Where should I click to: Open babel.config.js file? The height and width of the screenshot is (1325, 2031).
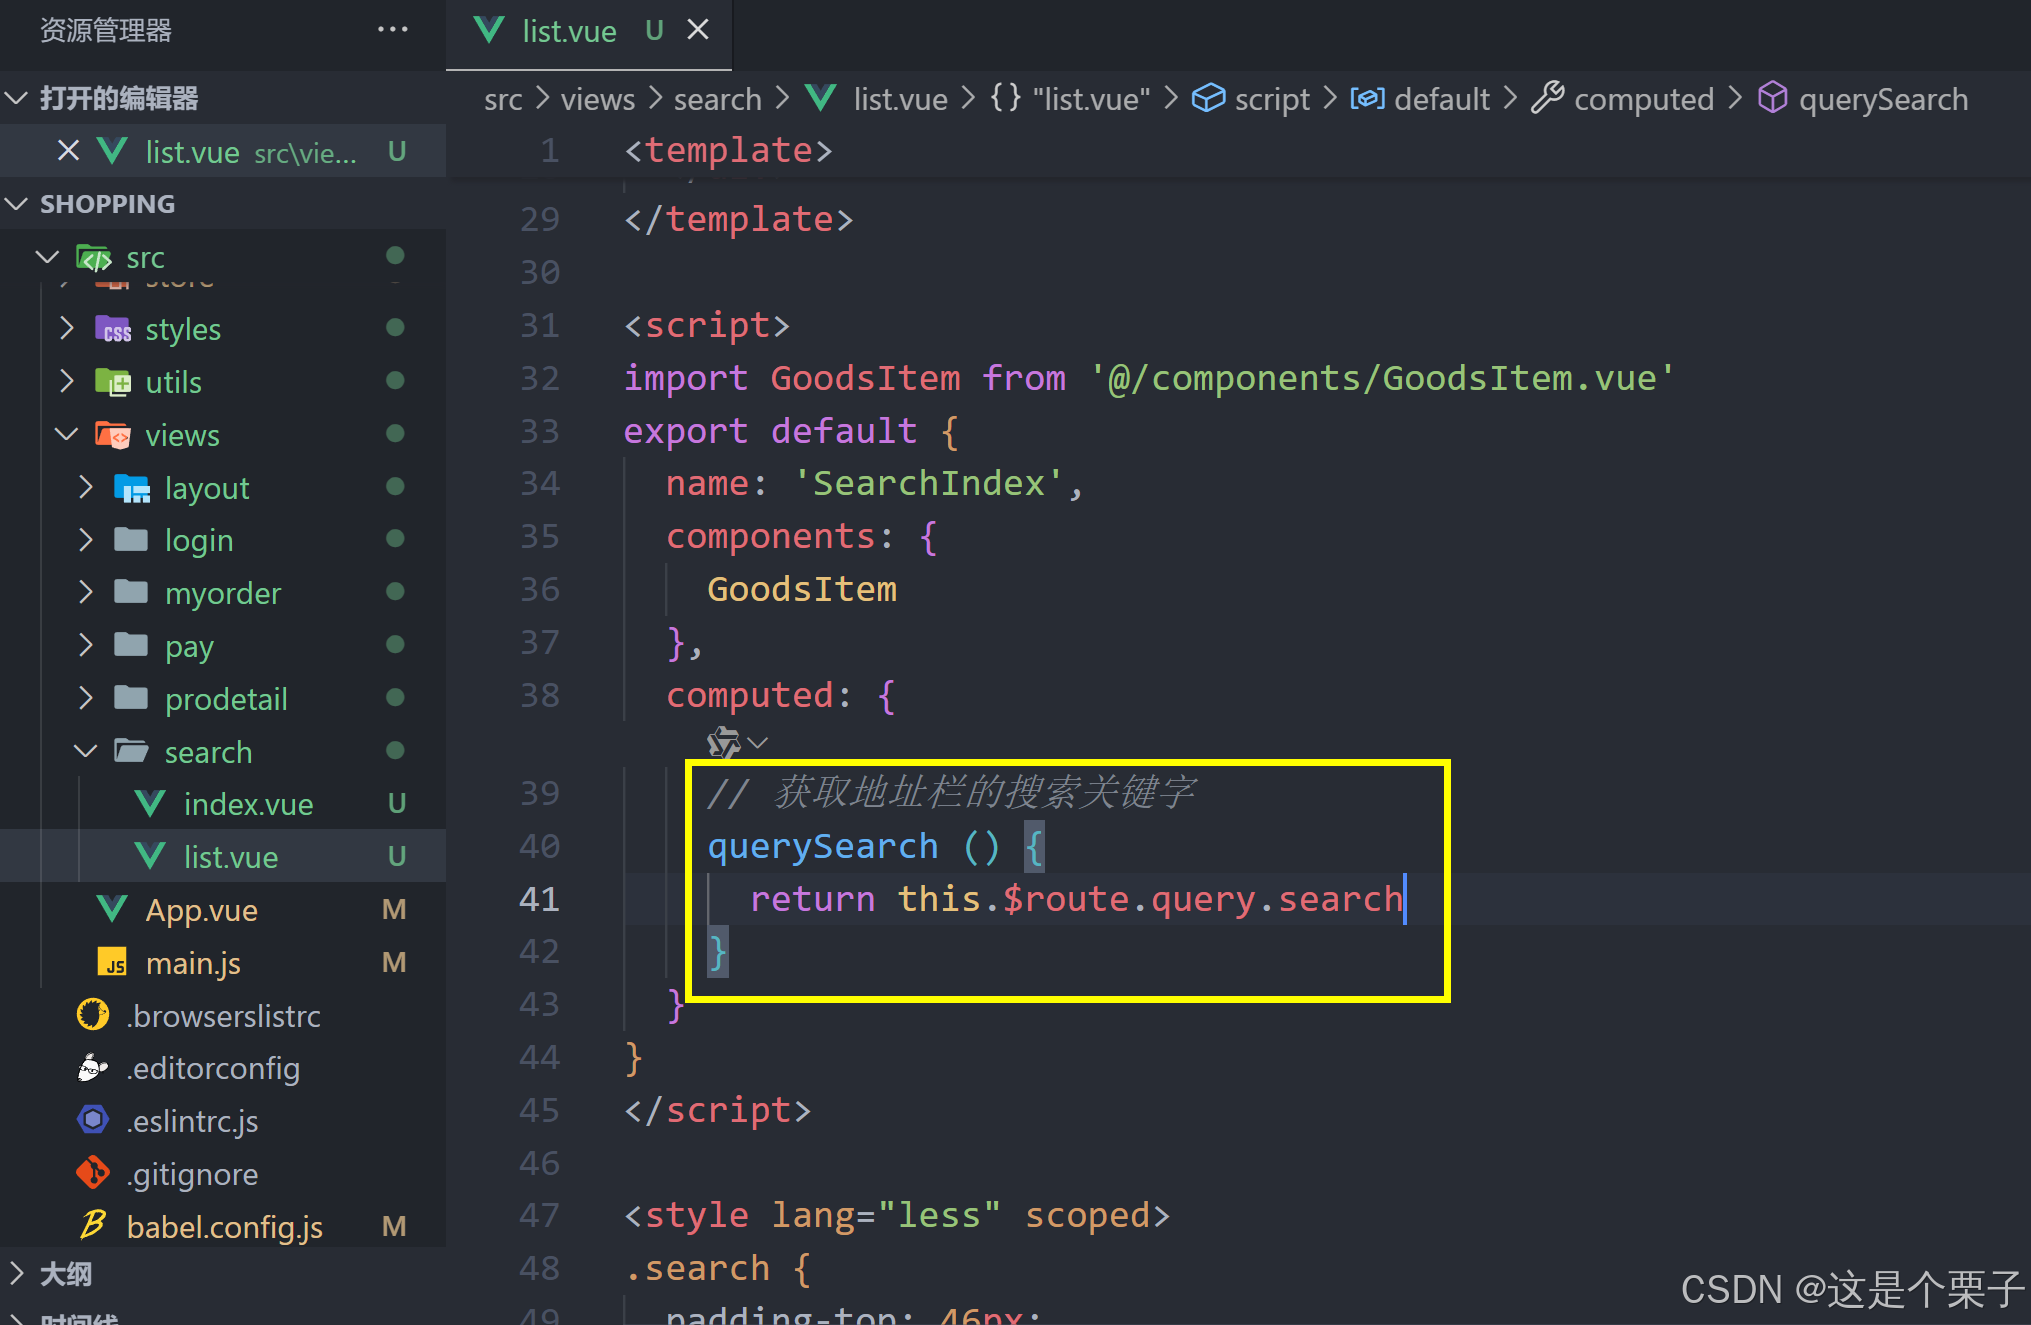(223, 1227)
